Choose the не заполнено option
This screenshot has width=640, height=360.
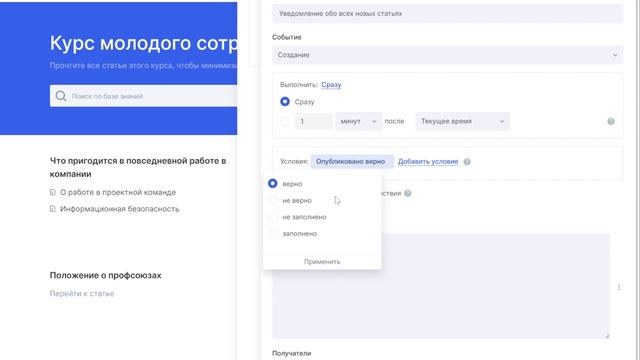[273, 217]
